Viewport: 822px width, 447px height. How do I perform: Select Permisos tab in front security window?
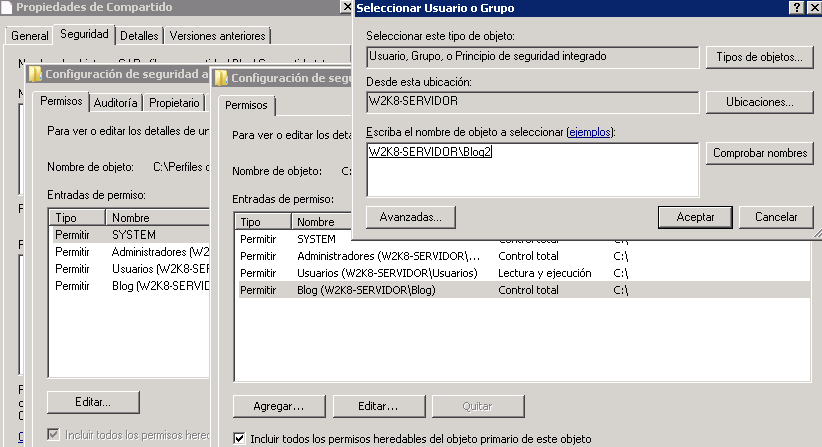pyautogui.click(x=246, y=105)
